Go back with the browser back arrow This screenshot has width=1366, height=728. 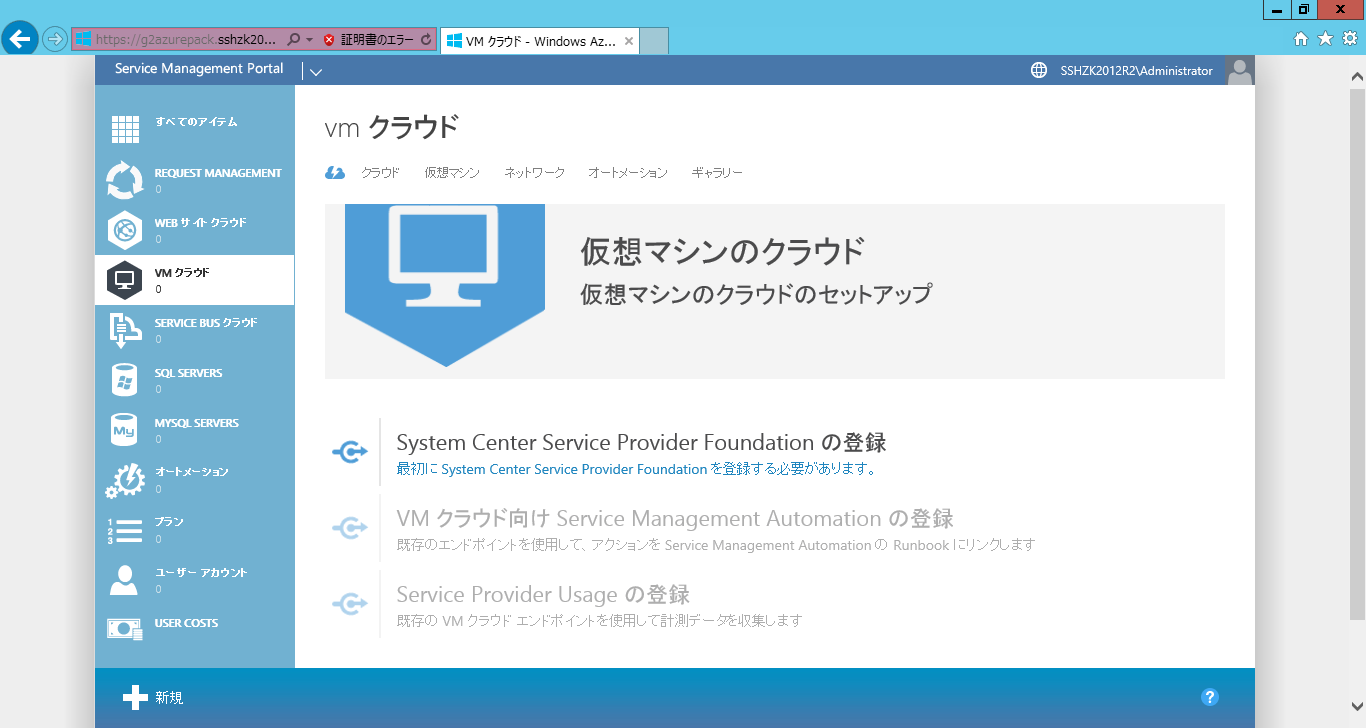20,39
